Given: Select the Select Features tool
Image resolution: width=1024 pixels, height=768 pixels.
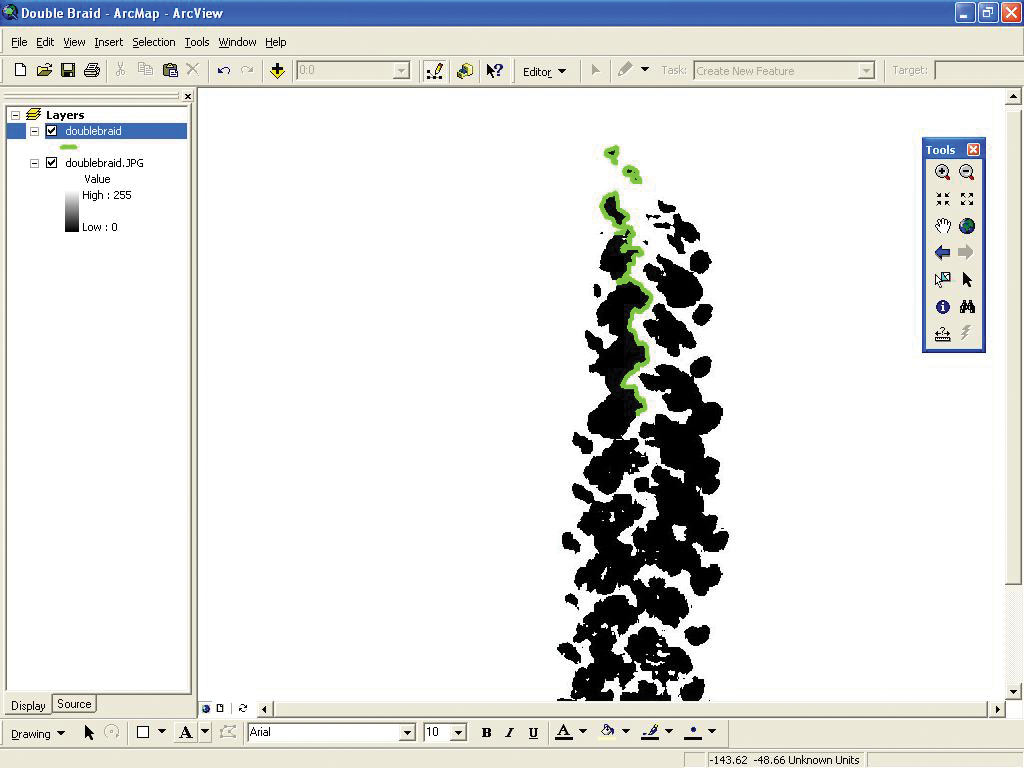Looking at the screenshot, I should 942,280.
